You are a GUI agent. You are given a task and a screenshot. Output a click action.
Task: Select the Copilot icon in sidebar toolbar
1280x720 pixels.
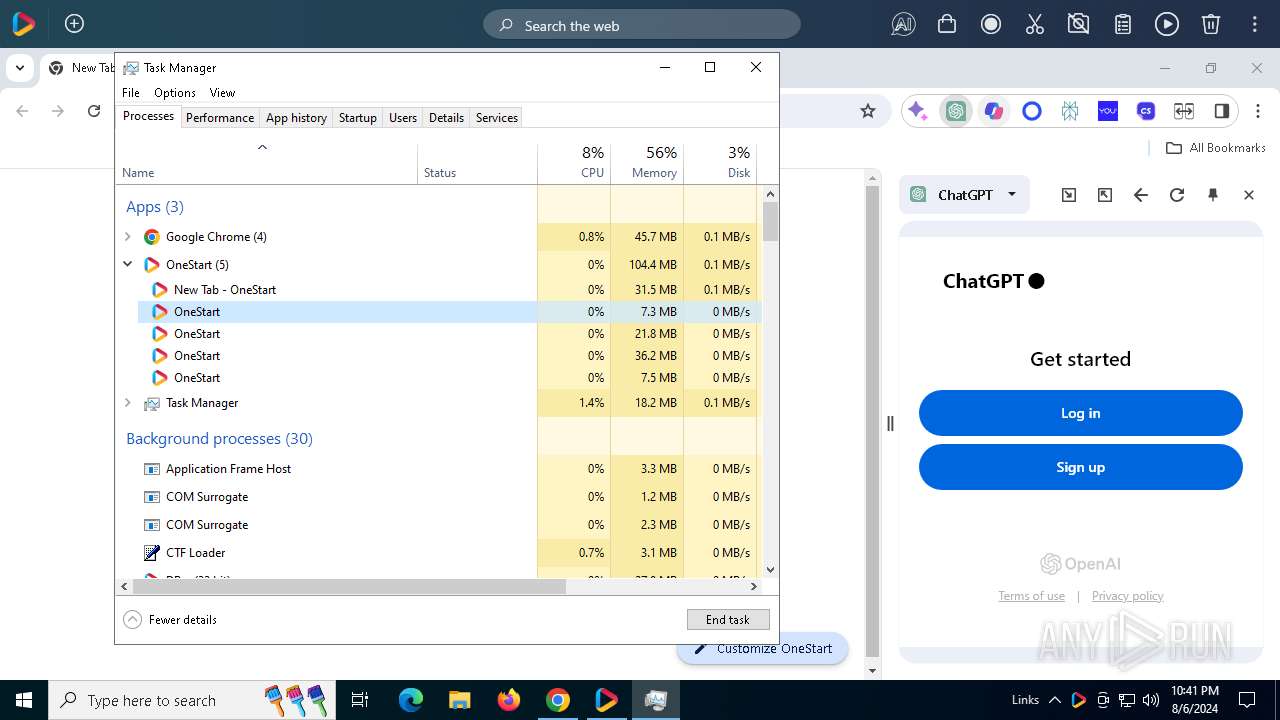click(x=994, y=111)
